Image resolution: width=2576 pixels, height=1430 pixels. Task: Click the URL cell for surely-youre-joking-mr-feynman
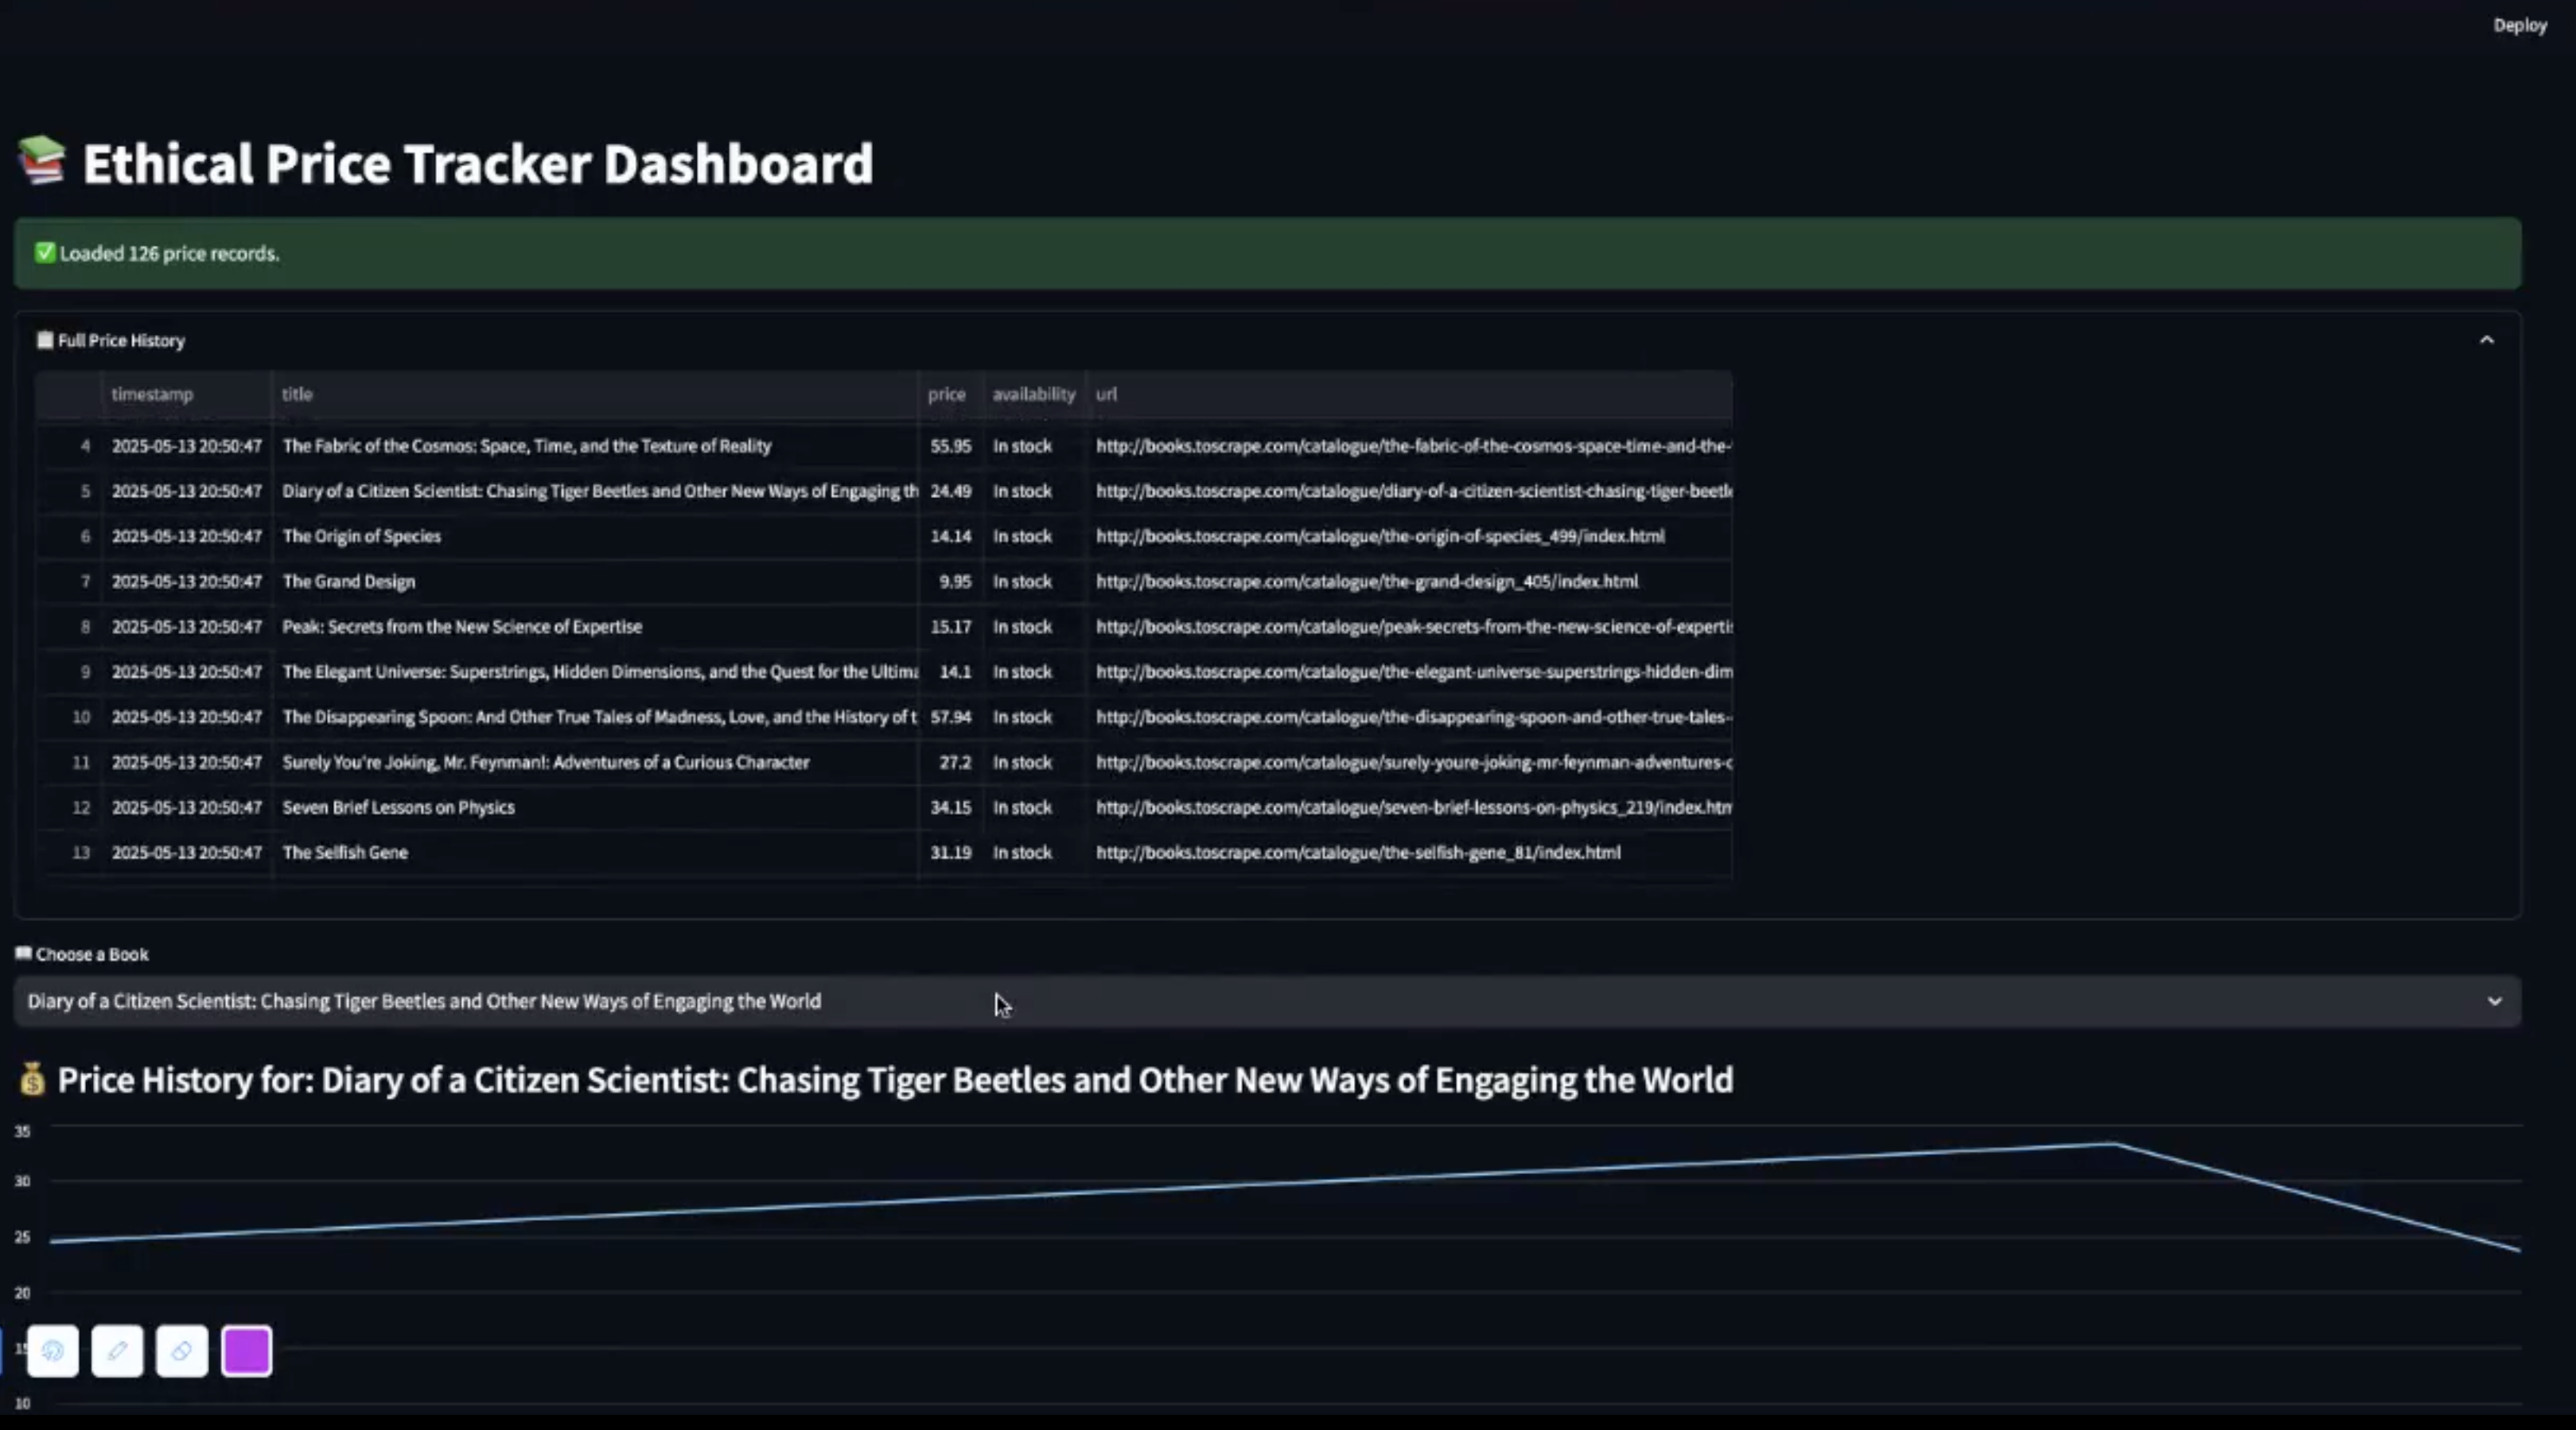tap(1409, 762)
